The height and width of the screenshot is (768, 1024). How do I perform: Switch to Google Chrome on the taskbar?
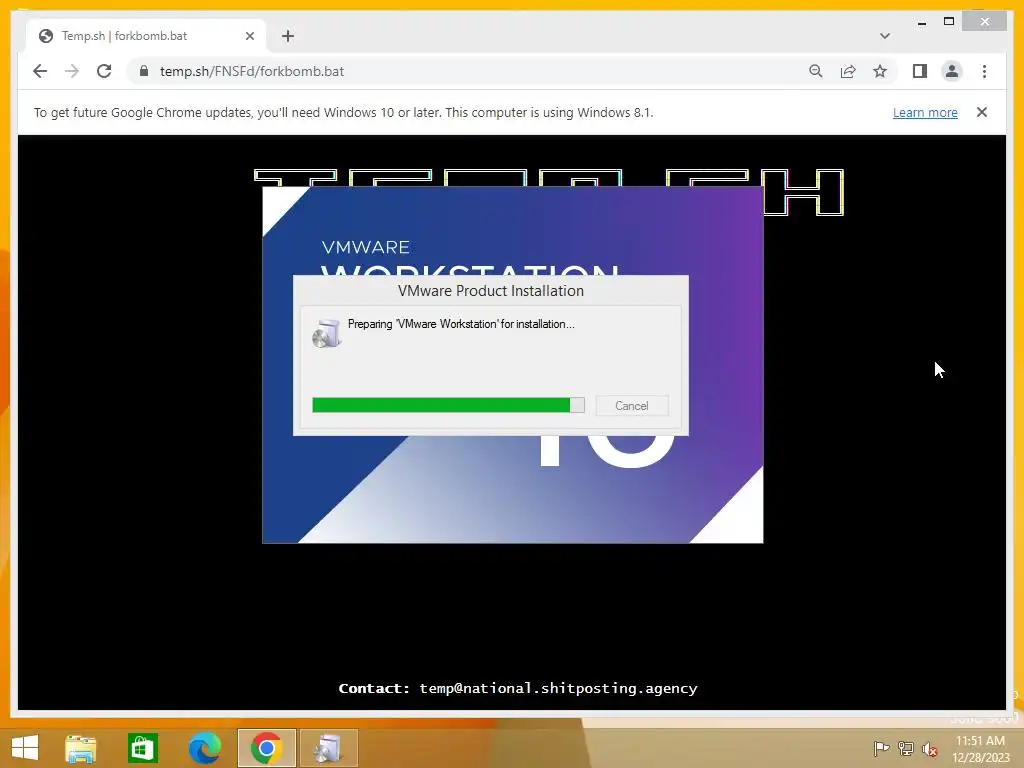click(x=266, y=748)
